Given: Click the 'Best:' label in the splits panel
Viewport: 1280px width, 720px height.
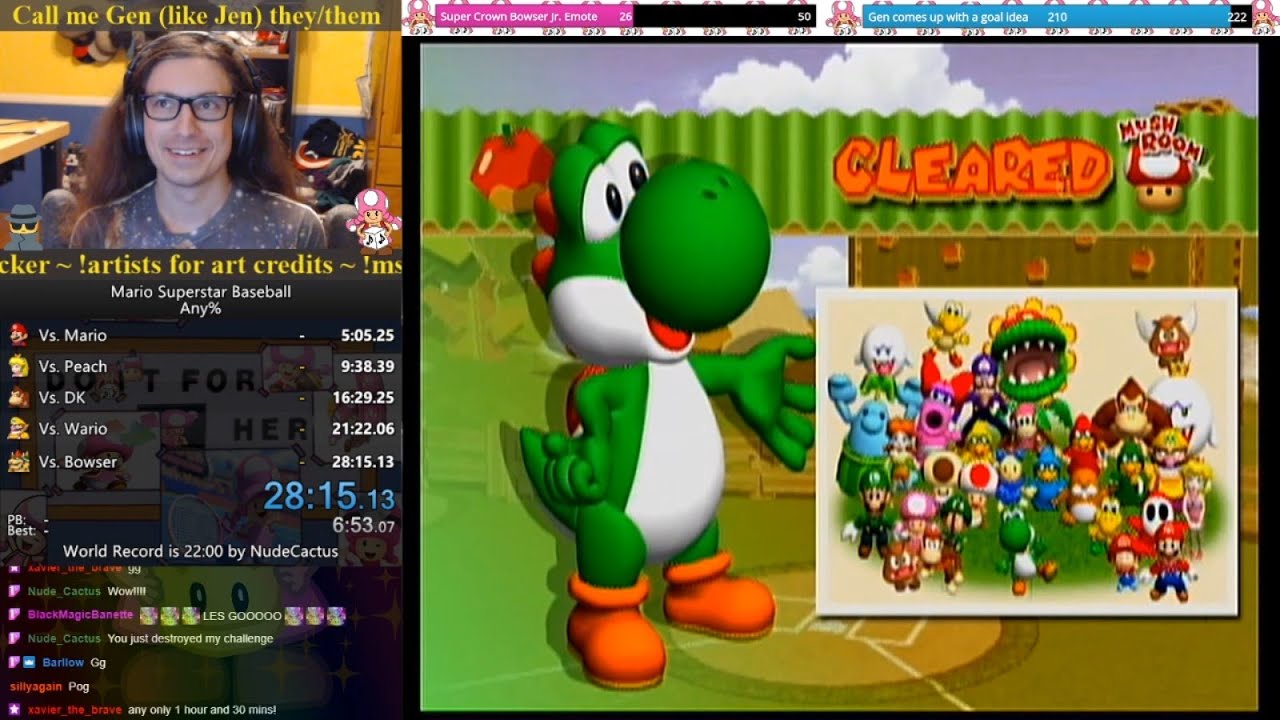Looking at the screenshot, I should tap(20, 531).
